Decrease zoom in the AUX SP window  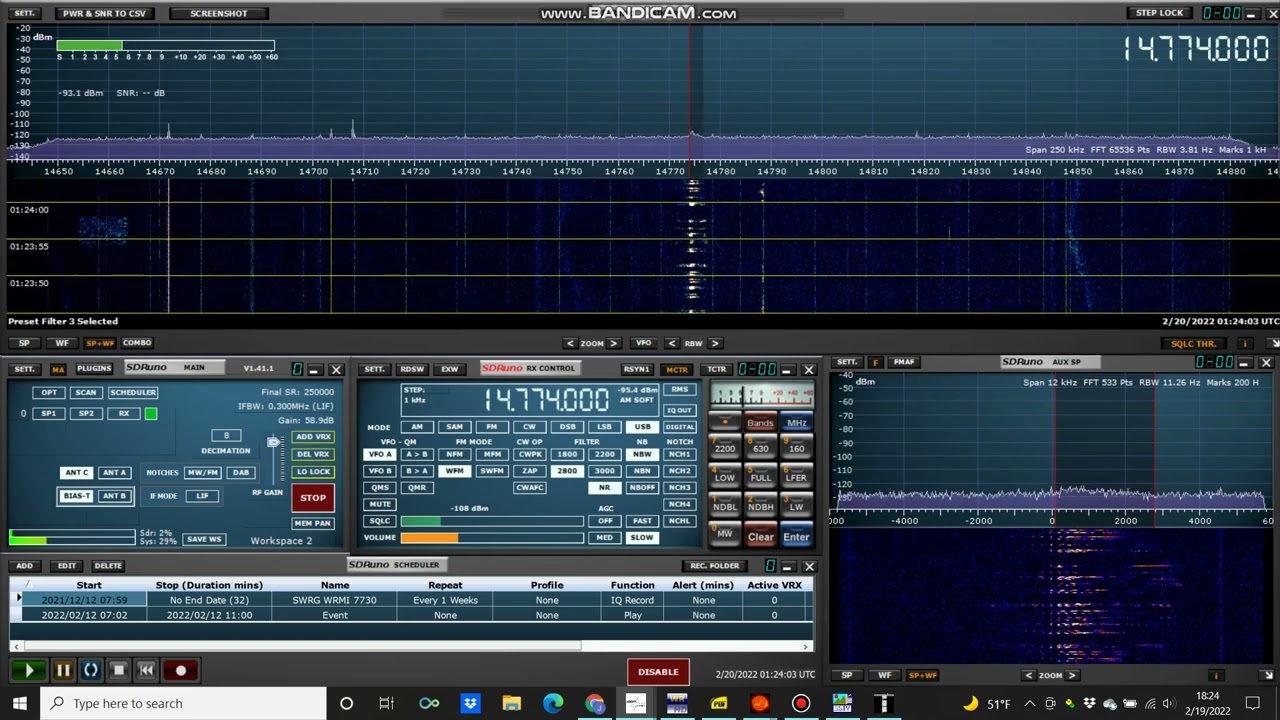[x=1029, y=676]
